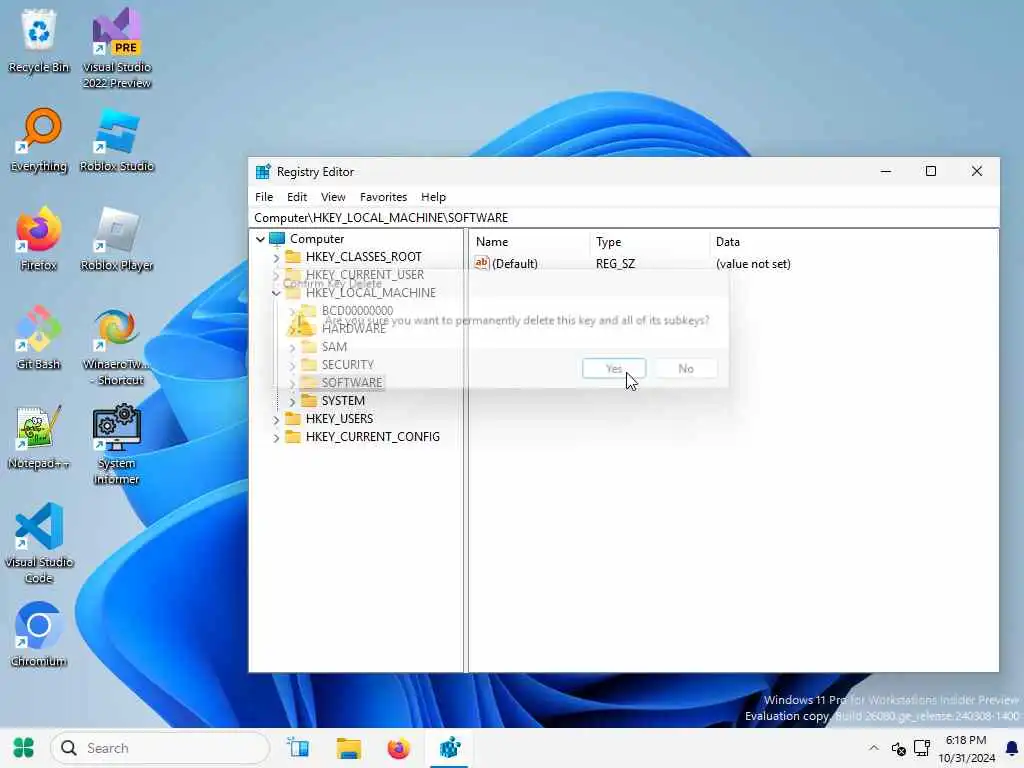Select the WinaeroTweaker shortcut icon
The image size is (1024, 768).
(117, 346)
